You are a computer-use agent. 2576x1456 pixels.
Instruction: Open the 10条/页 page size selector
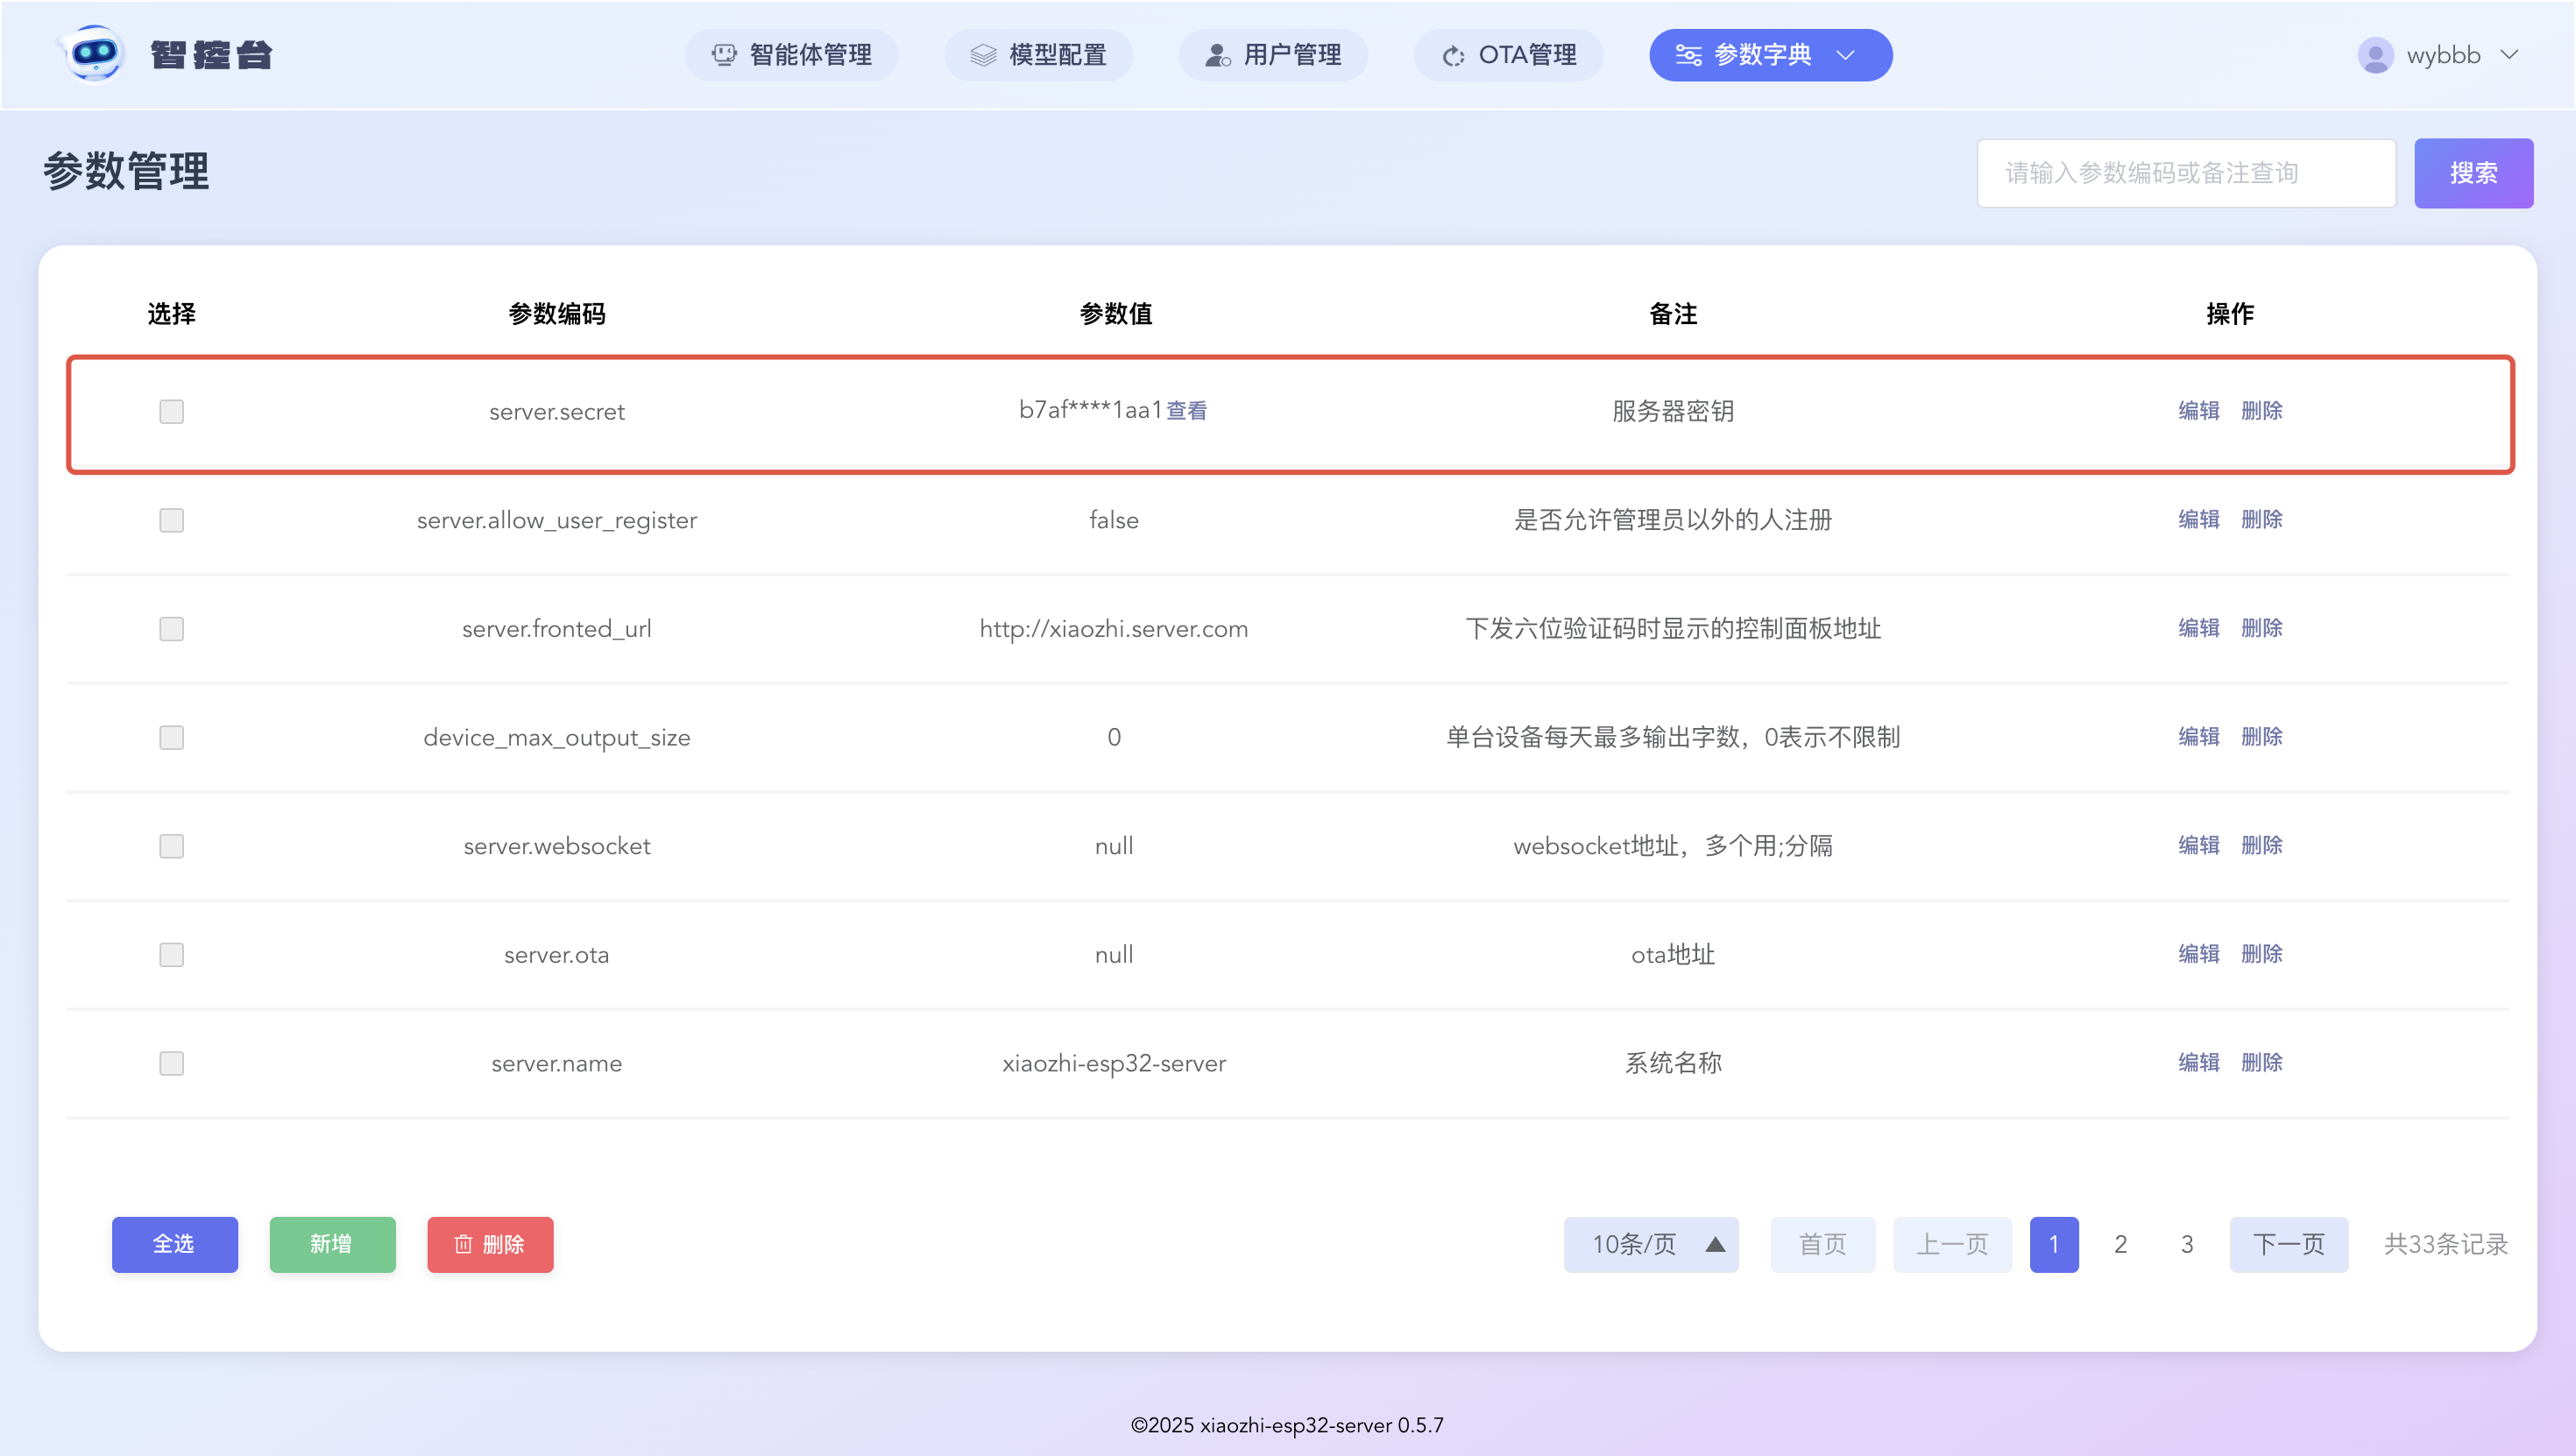pos(1650,1244)
